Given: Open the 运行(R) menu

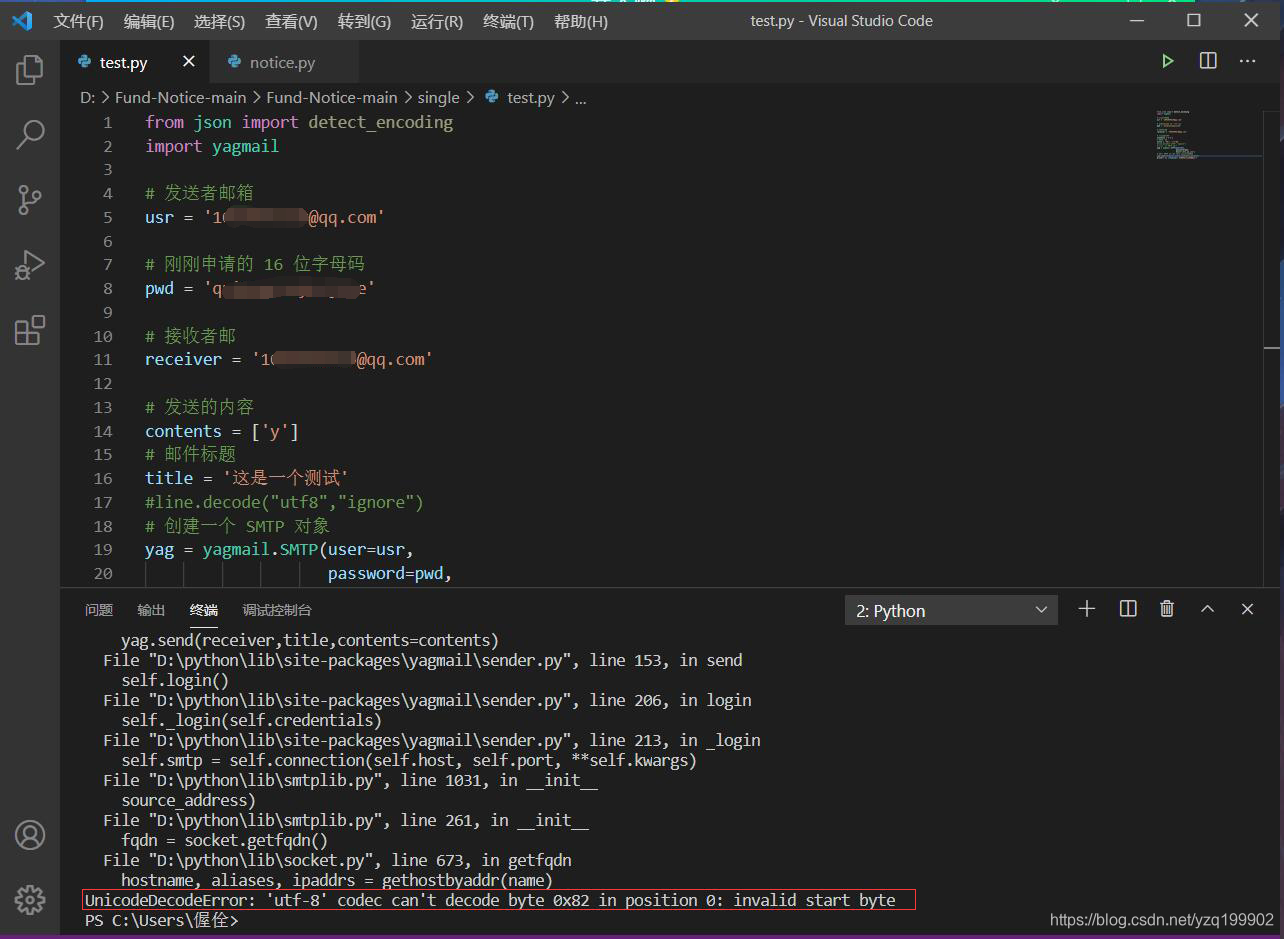Looking at the screenshot, I should click(x=437, y=21).
